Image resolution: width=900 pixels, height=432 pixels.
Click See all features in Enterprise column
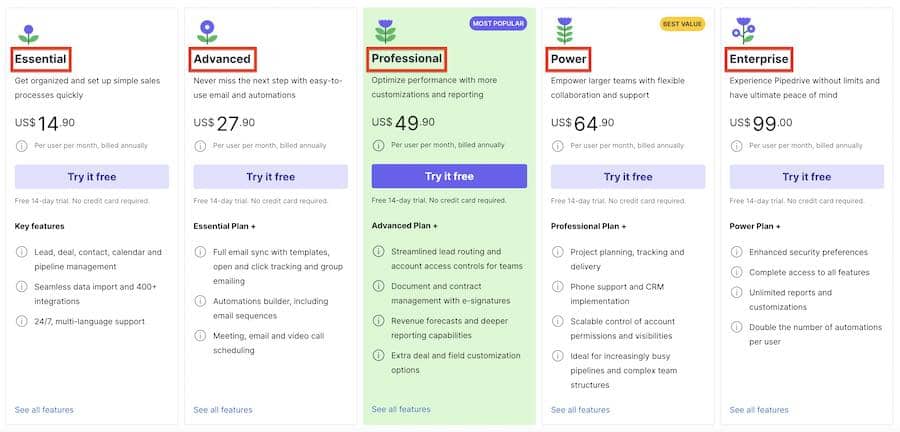[x=759, y=410]
